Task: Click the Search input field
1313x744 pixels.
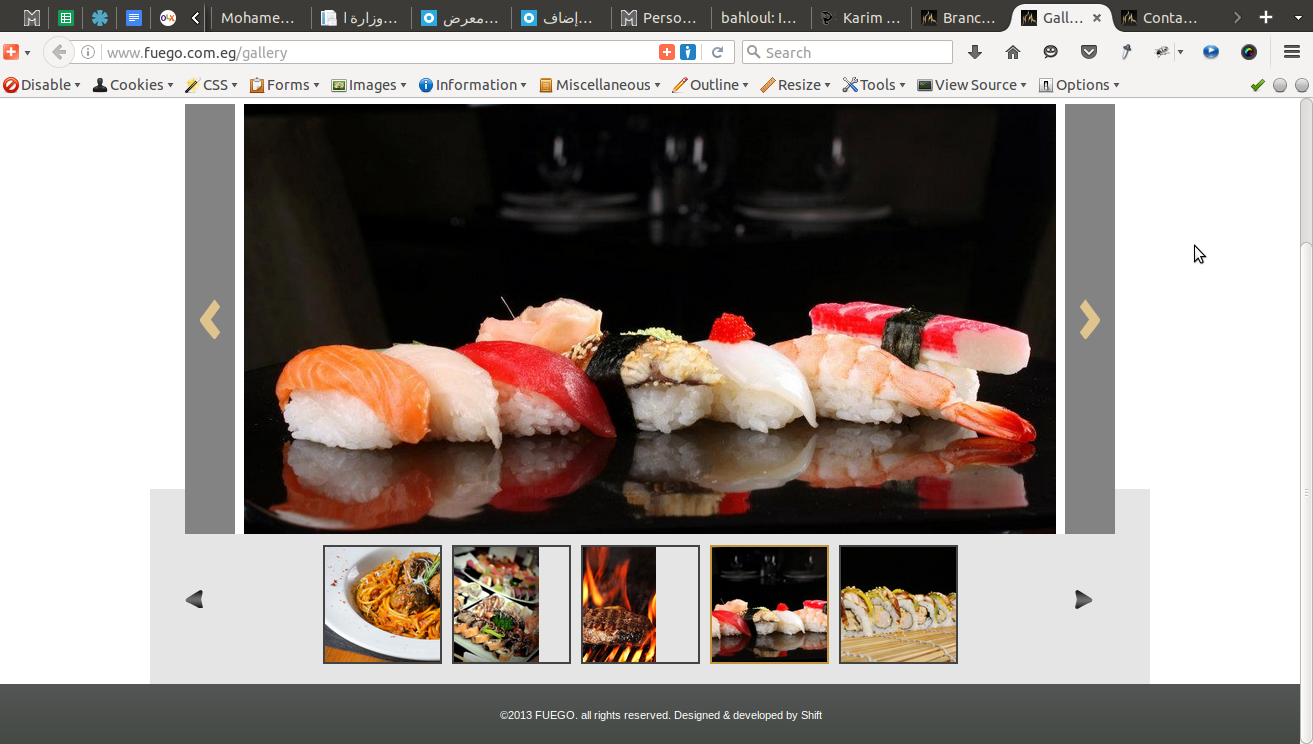Action: pos(847,52)
